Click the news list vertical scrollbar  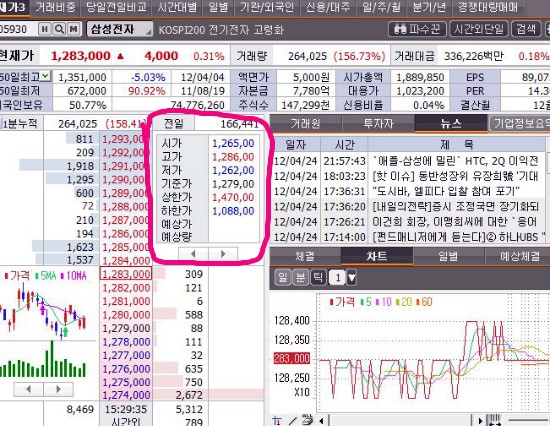pos(548,189)
